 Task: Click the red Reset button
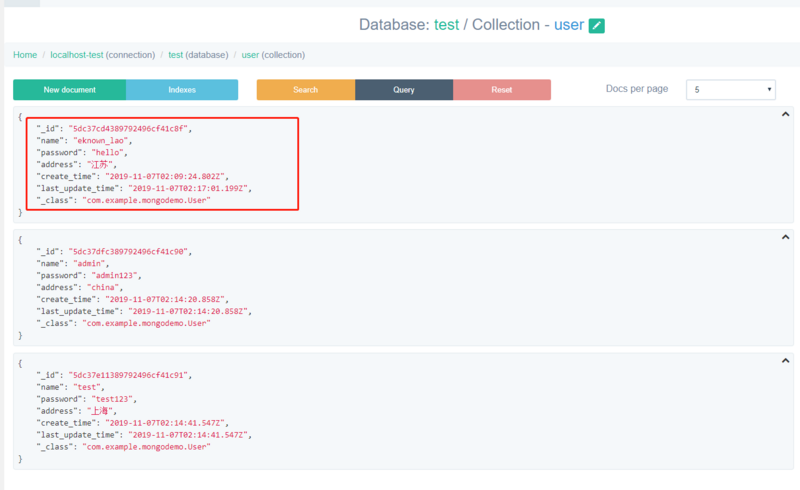pos(502,90)
